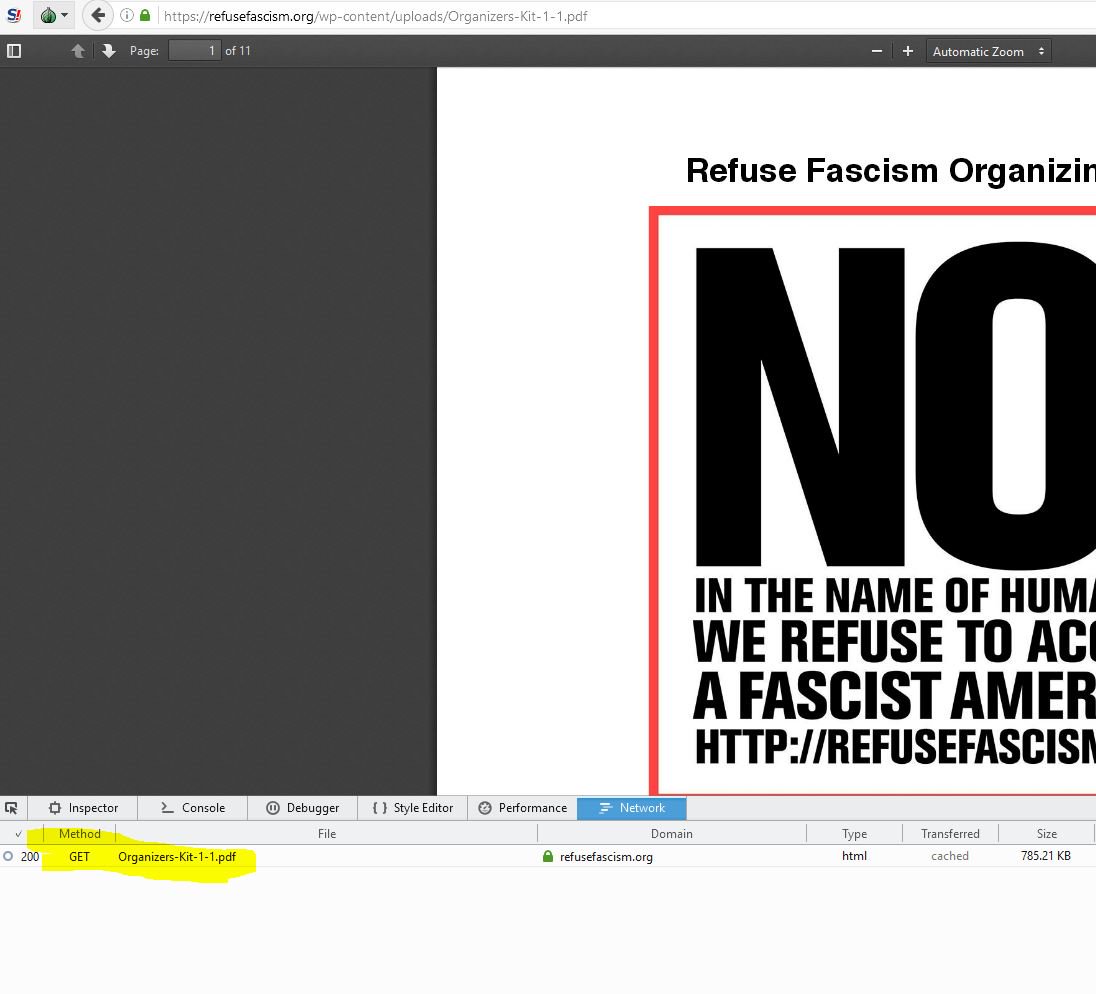Image resolution: width=1096 pixels, height=994 pixels.
Task: Switch to the Performance tab
Action: [522, 808]
